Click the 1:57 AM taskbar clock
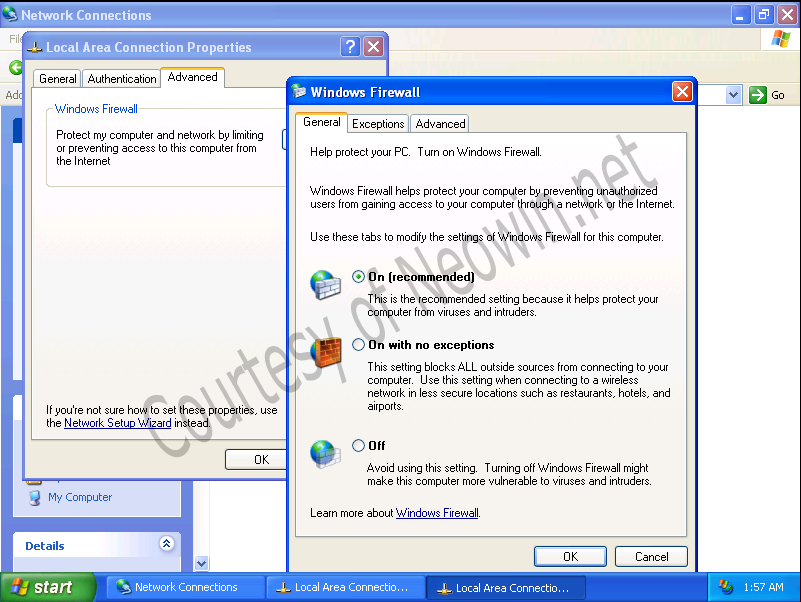 [763, 587]
